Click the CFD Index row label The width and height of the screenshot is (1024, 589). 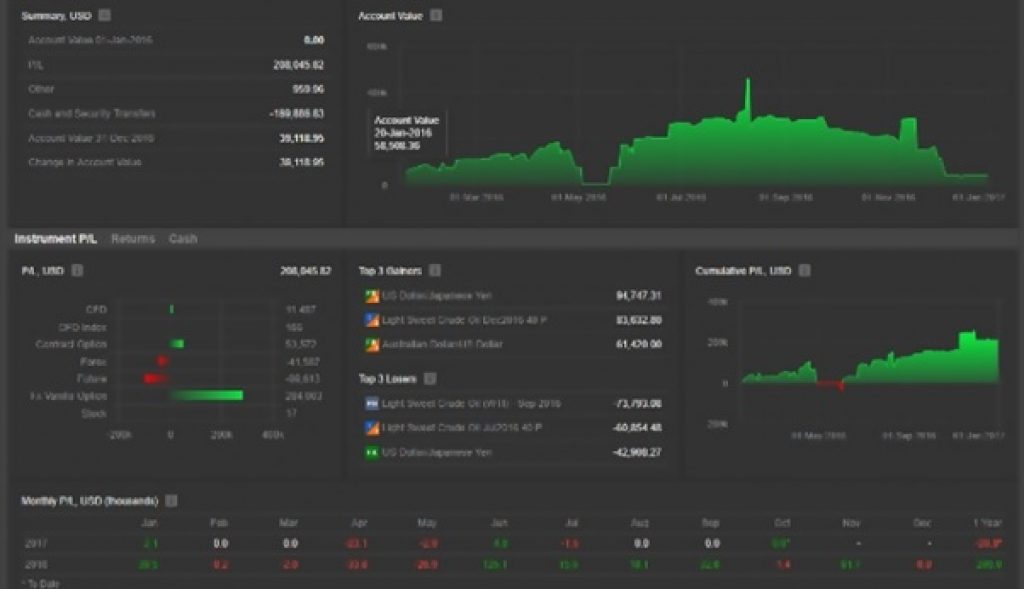82,327
